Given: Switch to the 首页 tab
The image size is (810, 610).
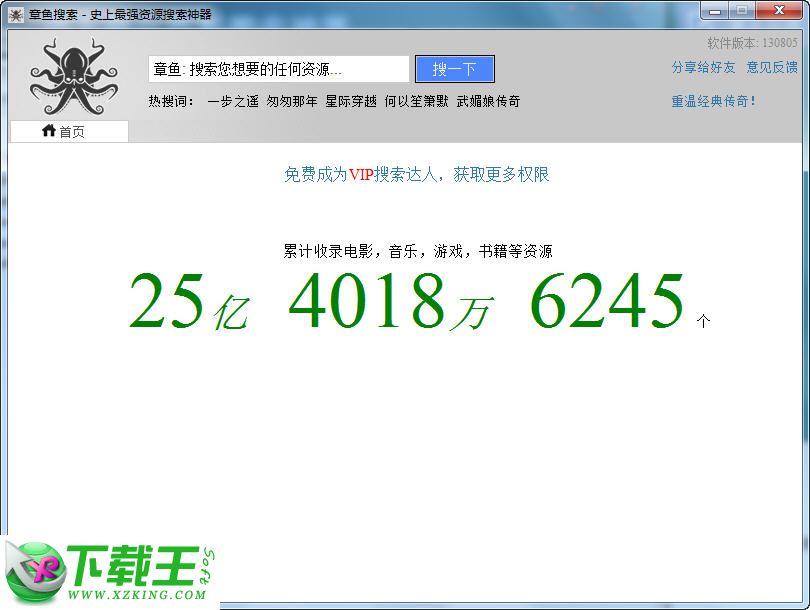Looking at the screenshot, I should (x=69, y=131).
